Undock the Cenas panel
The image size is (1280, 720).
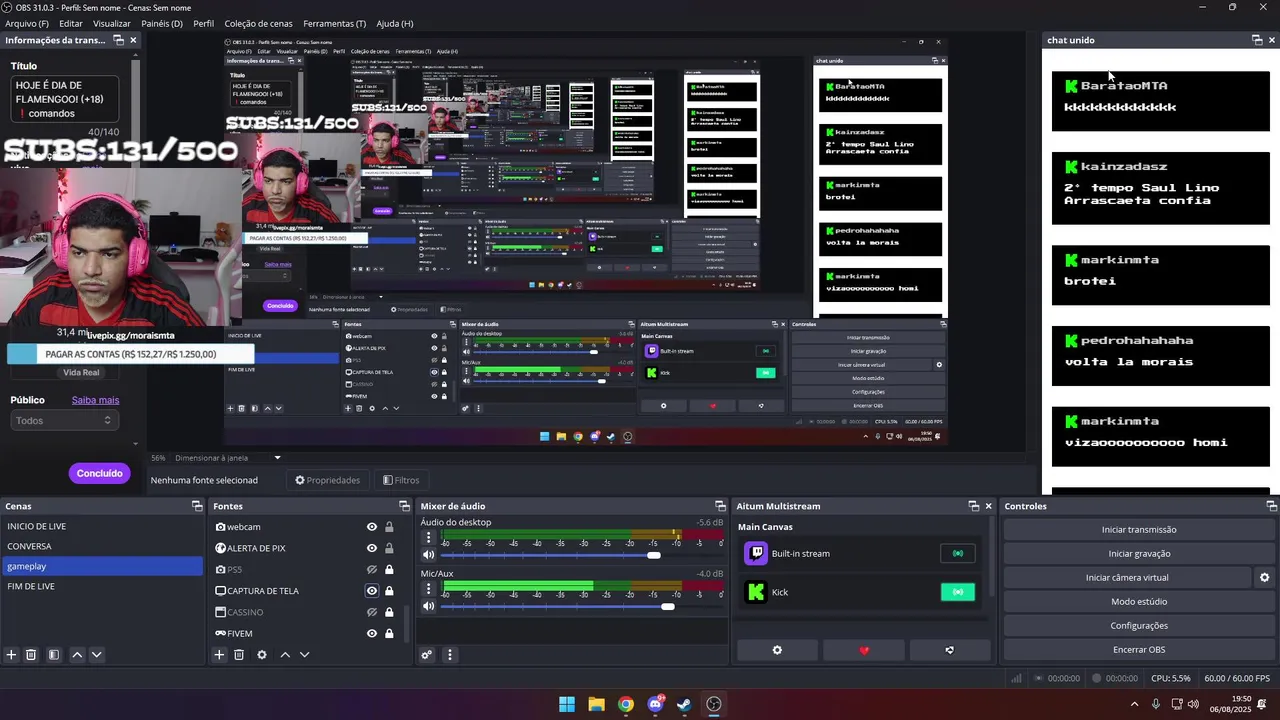tap(197, 506)
